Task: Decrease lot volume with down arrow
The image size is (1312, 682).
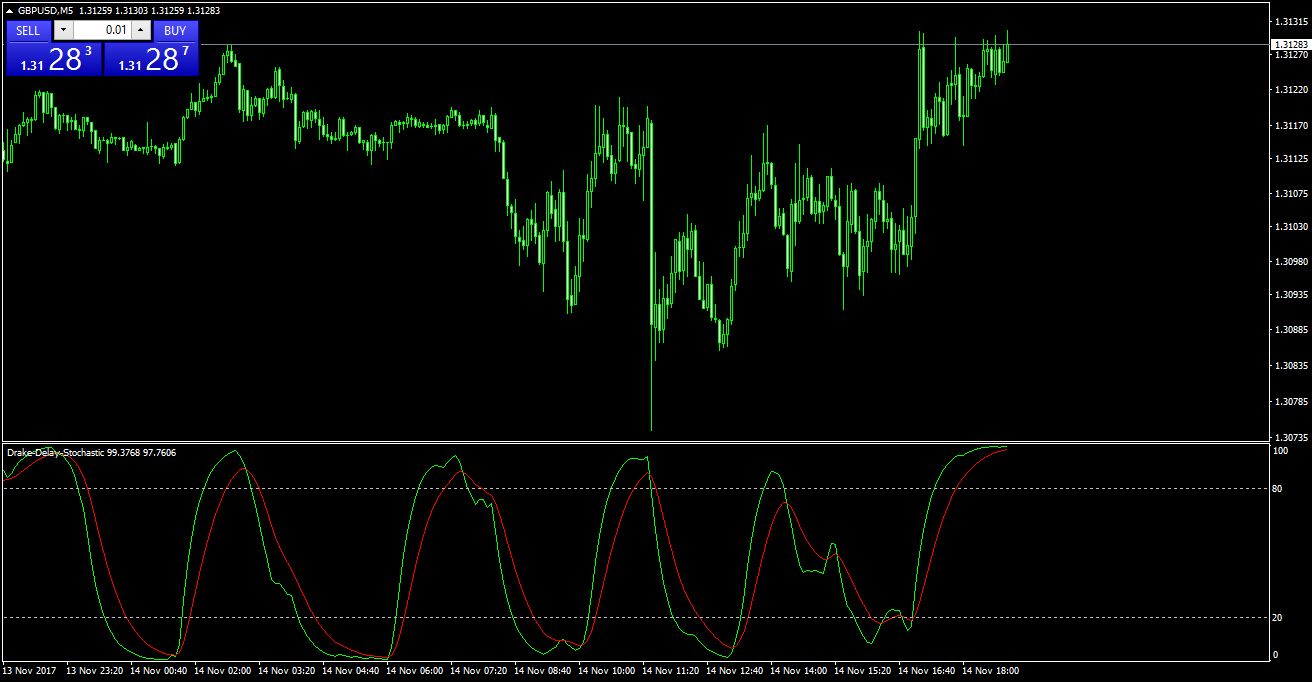Action: point(63,30)
